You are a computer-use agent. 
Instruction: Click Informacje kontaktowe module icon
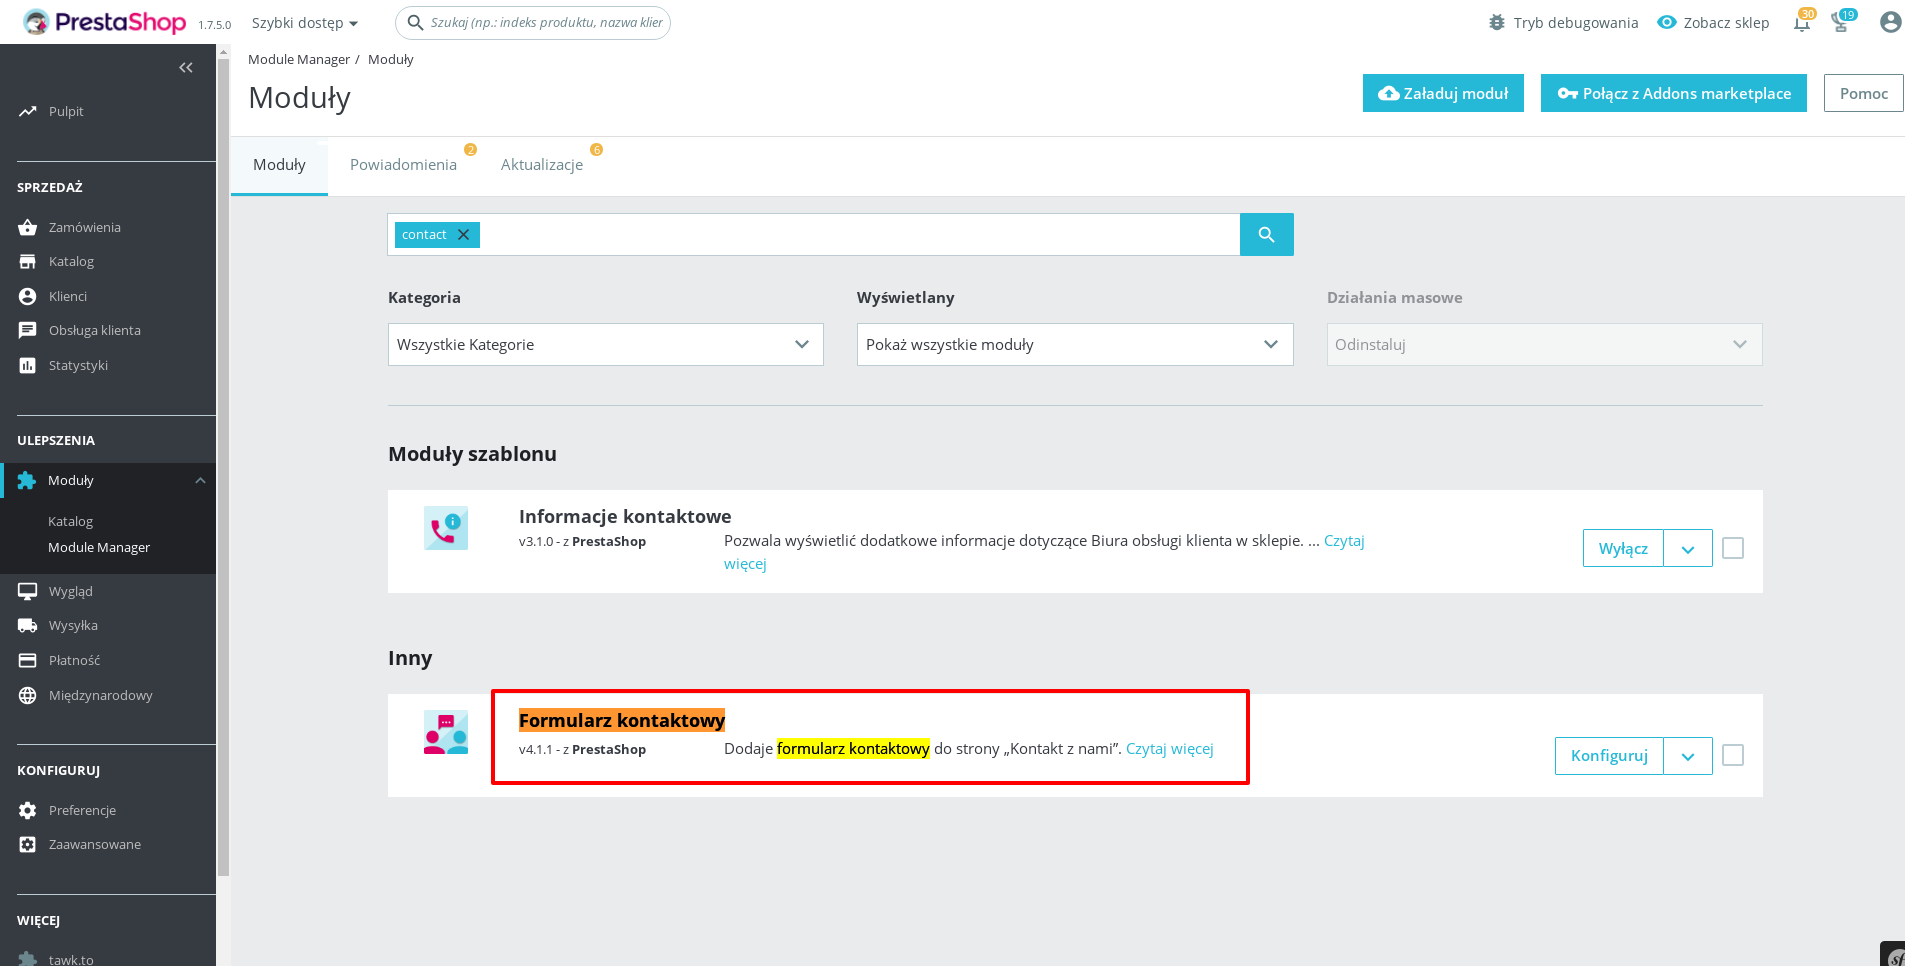[x=446, y=528]
